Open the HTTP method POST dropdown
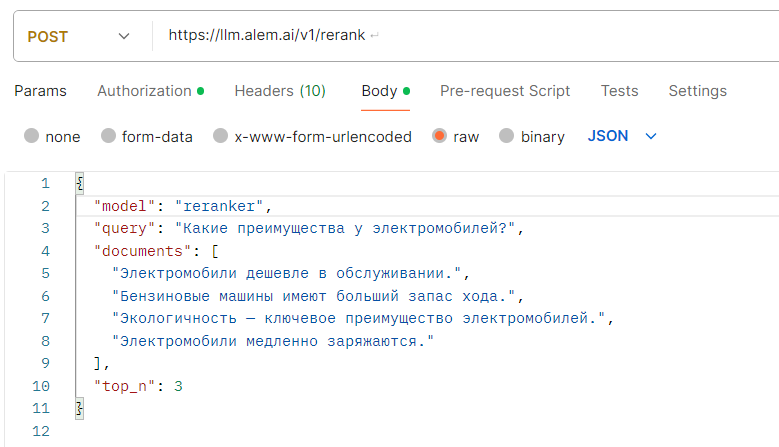 pyautogui.click(x=78, y=36)
